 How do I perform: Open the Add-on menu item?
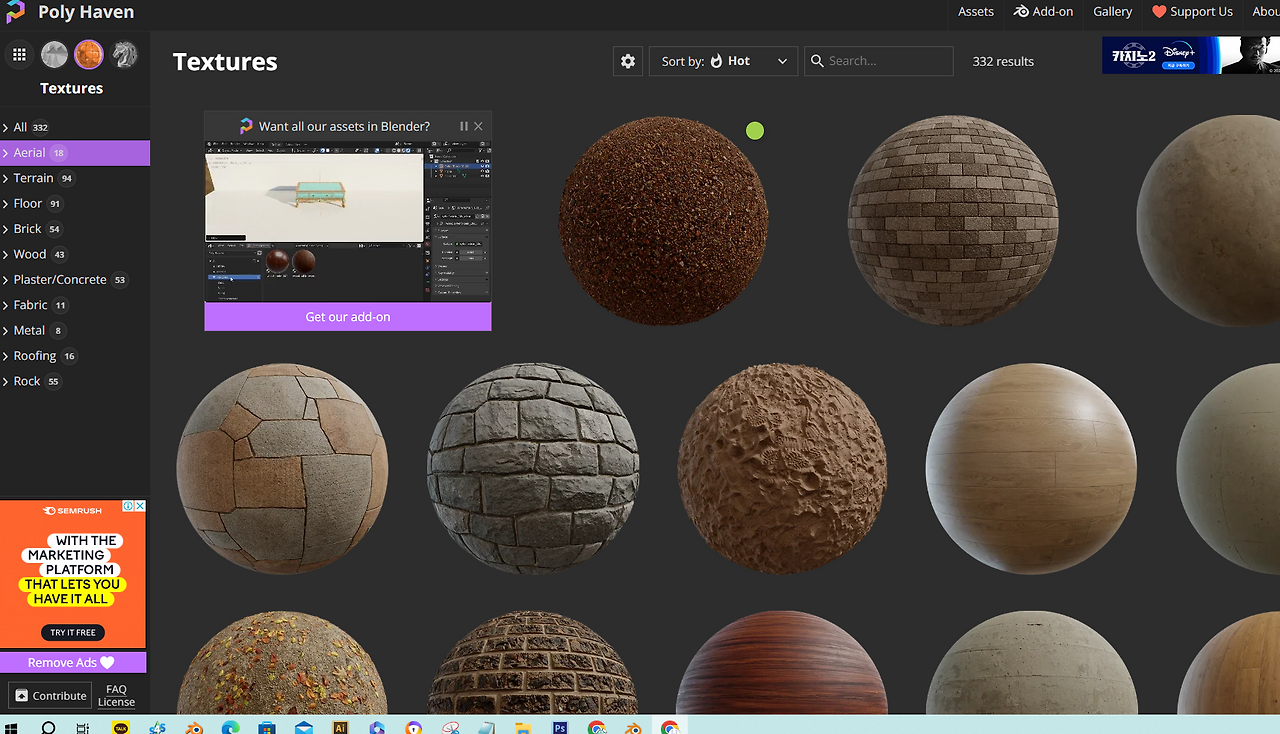tap(1043, 12)
